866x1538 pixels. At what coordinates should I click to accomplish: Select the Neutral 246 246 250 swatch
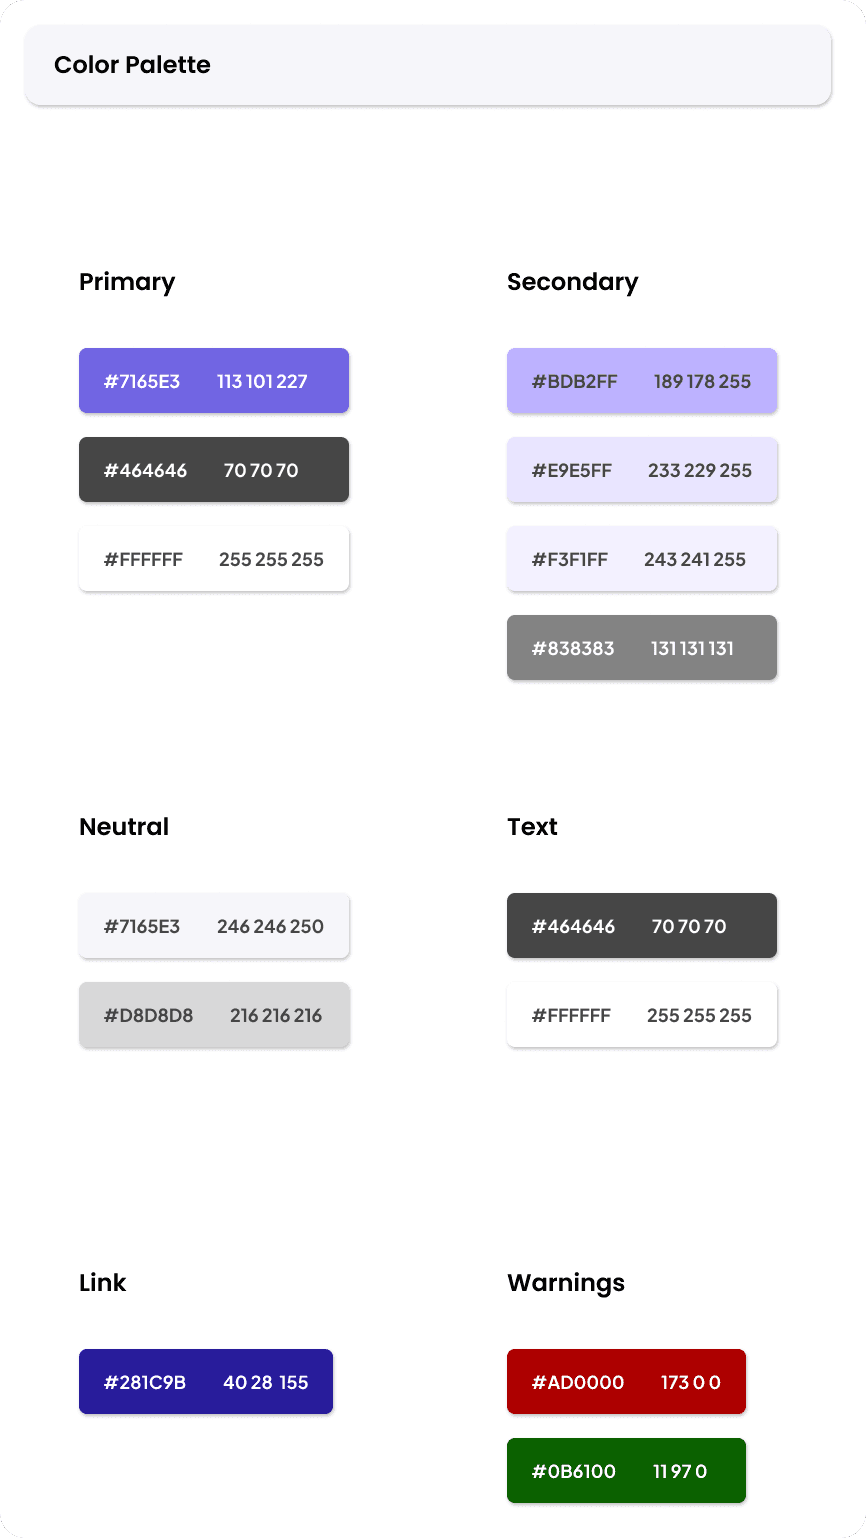(x=213, y=925)
